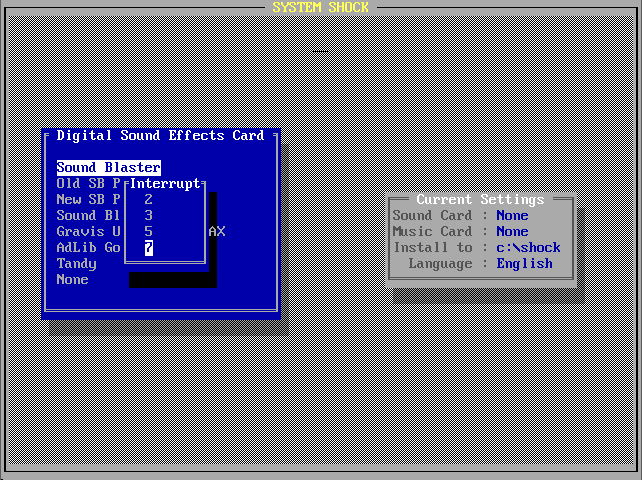
Task: Click the Sound Card value None
Action: click(512, 216)
